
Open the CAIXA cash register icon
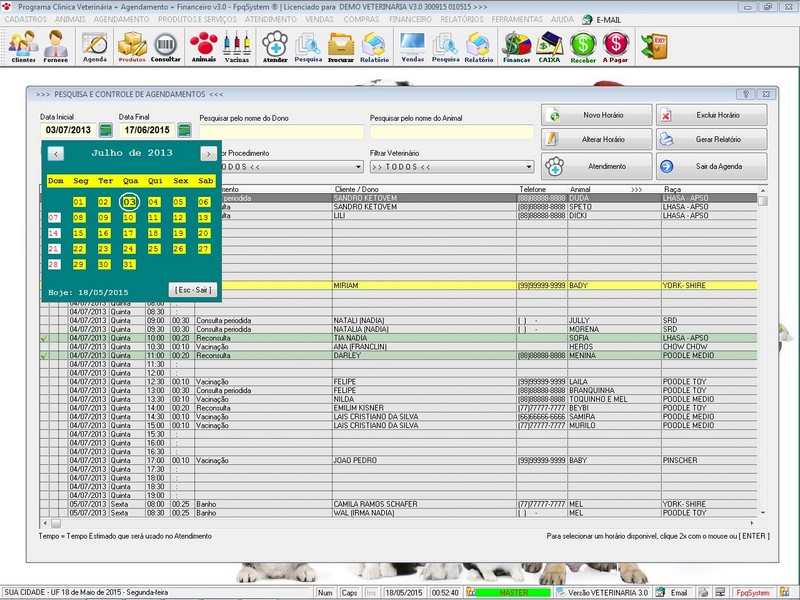pos(549,45)
